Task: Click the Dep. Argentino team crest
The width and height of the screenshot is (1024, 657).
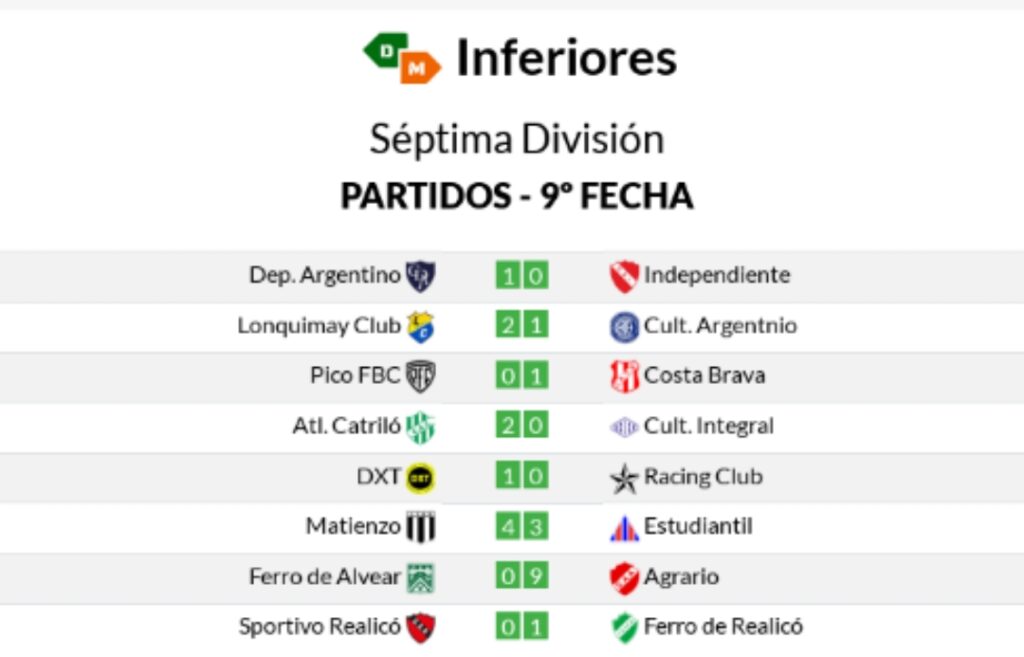Action: point(421,276)
